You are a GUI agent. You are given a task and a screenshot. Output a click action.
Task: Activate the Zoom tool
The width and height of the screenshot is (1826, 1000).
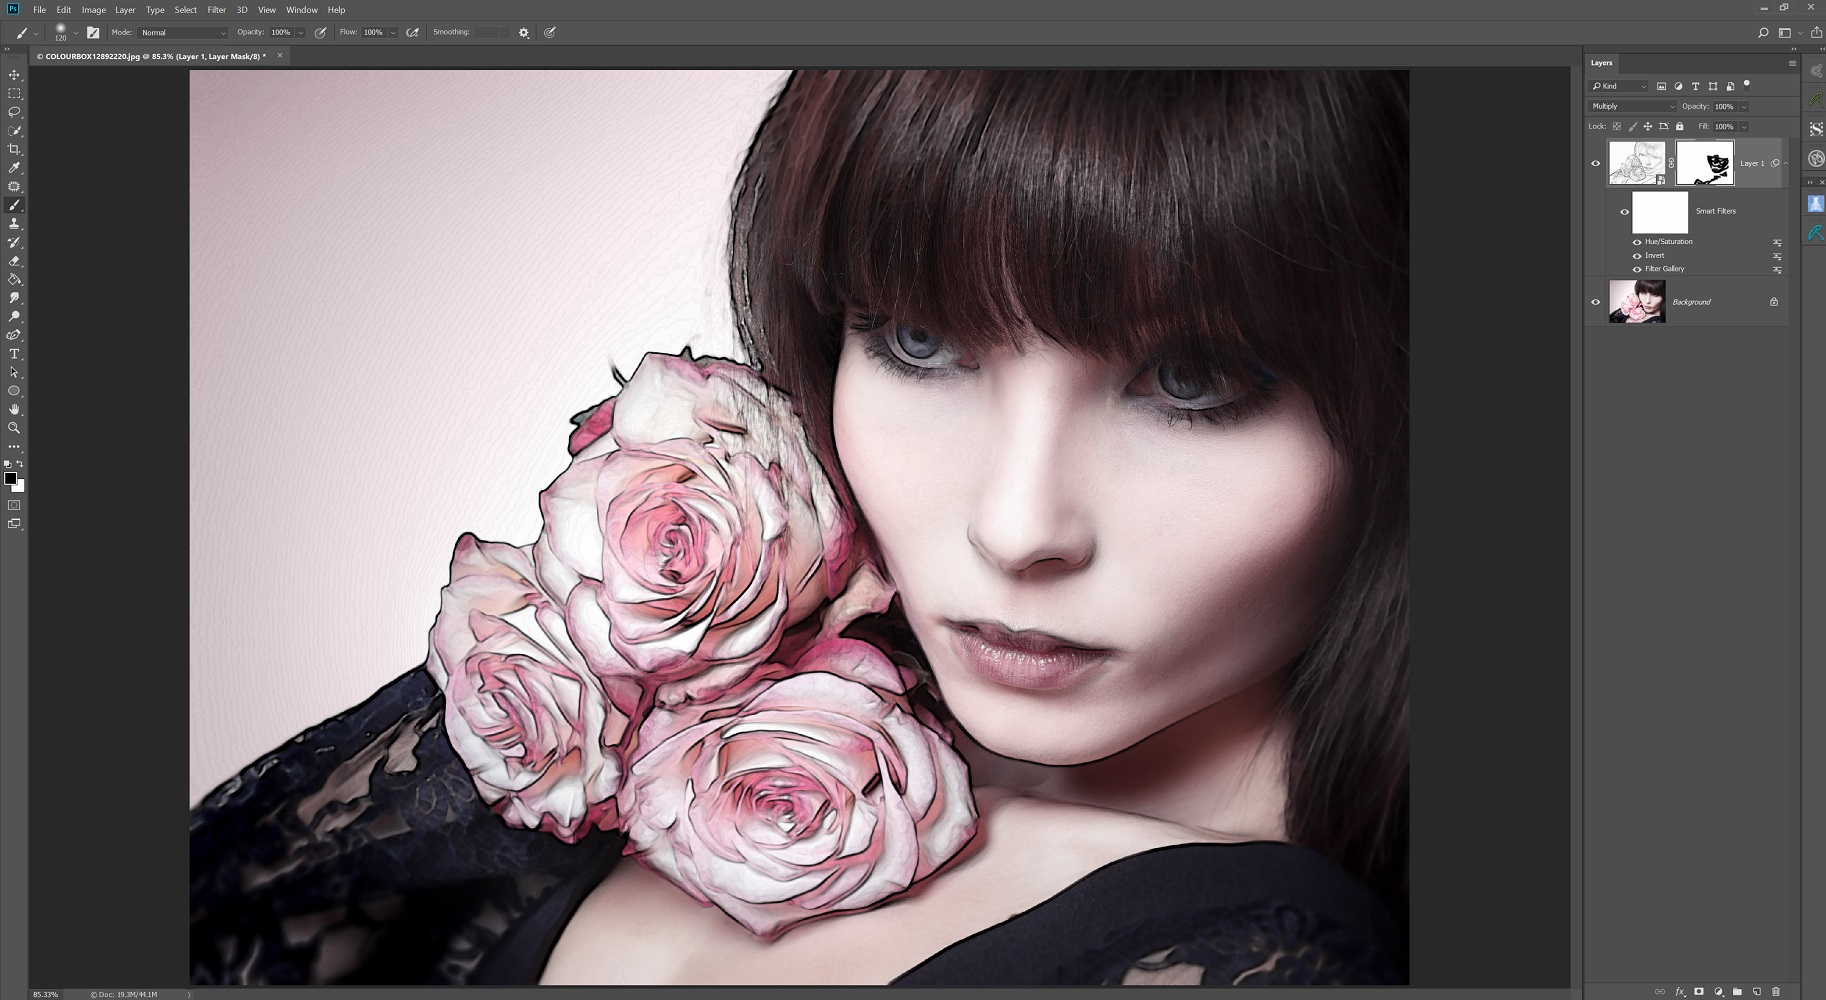pyautogui.click(x=14, y=428)
